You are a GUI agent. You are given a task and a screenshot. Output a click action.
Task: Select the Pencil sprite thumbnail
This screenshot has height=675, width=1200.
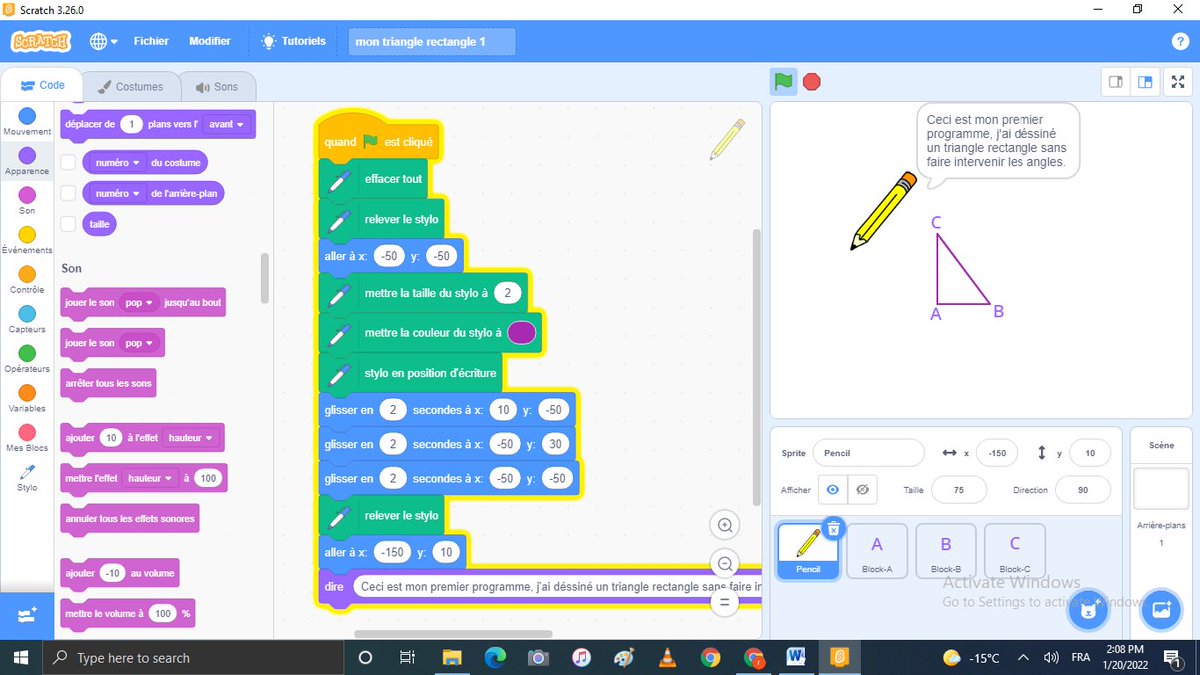pos(808,552)
